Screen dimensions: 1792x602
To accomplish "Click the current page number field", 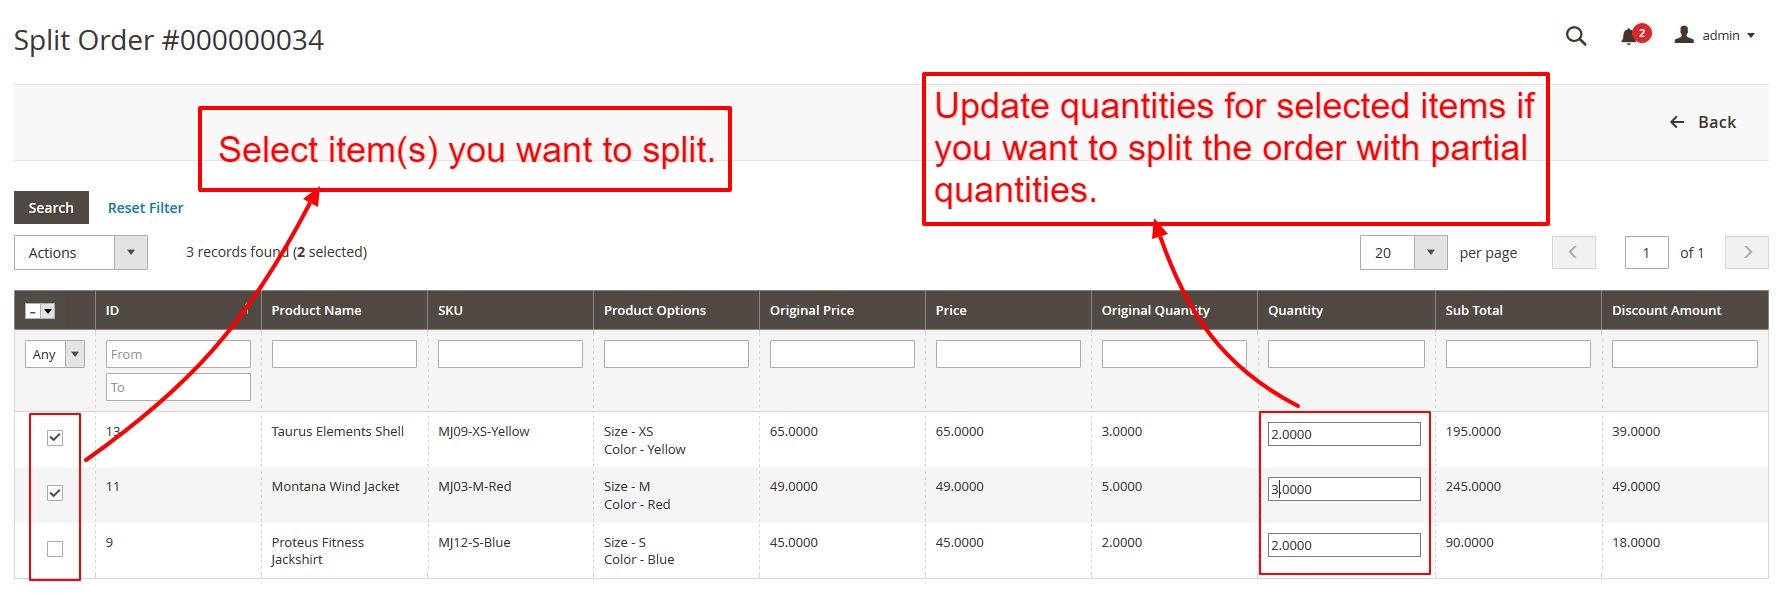I will point(1646,252).
